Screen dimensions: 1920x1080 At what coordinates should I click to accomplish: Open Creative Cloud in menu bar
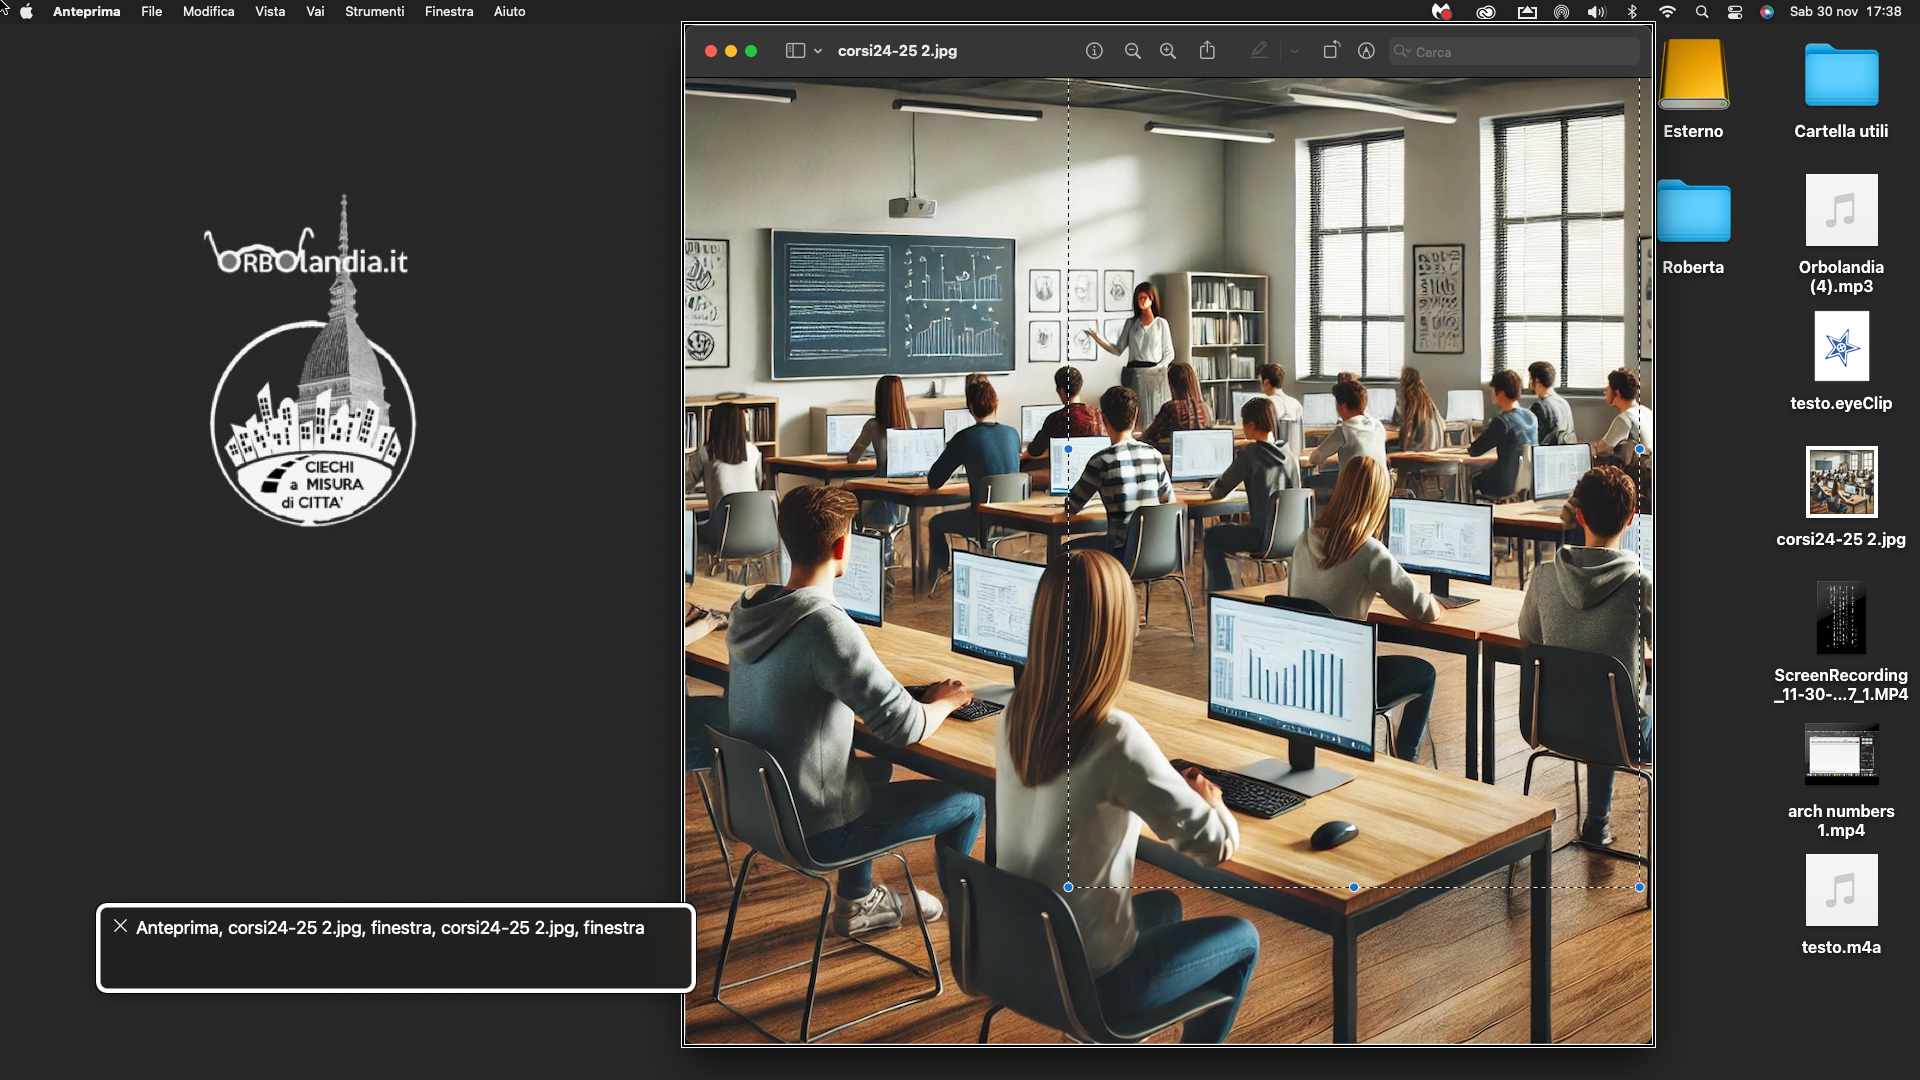pos(1485,12)
